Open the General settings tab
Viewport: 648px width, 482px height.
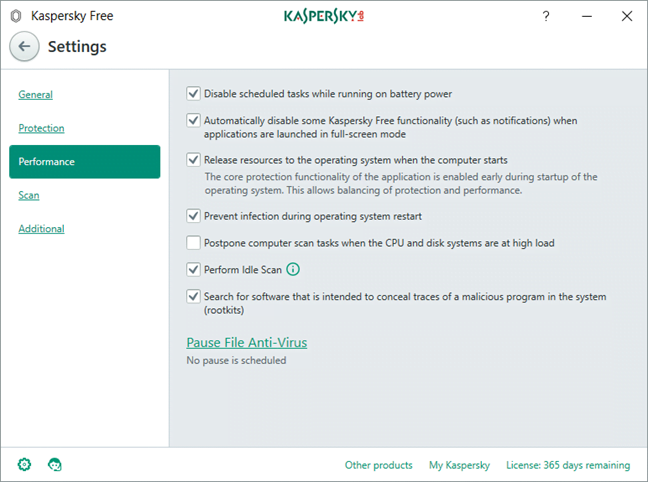(x=36, y=95)
